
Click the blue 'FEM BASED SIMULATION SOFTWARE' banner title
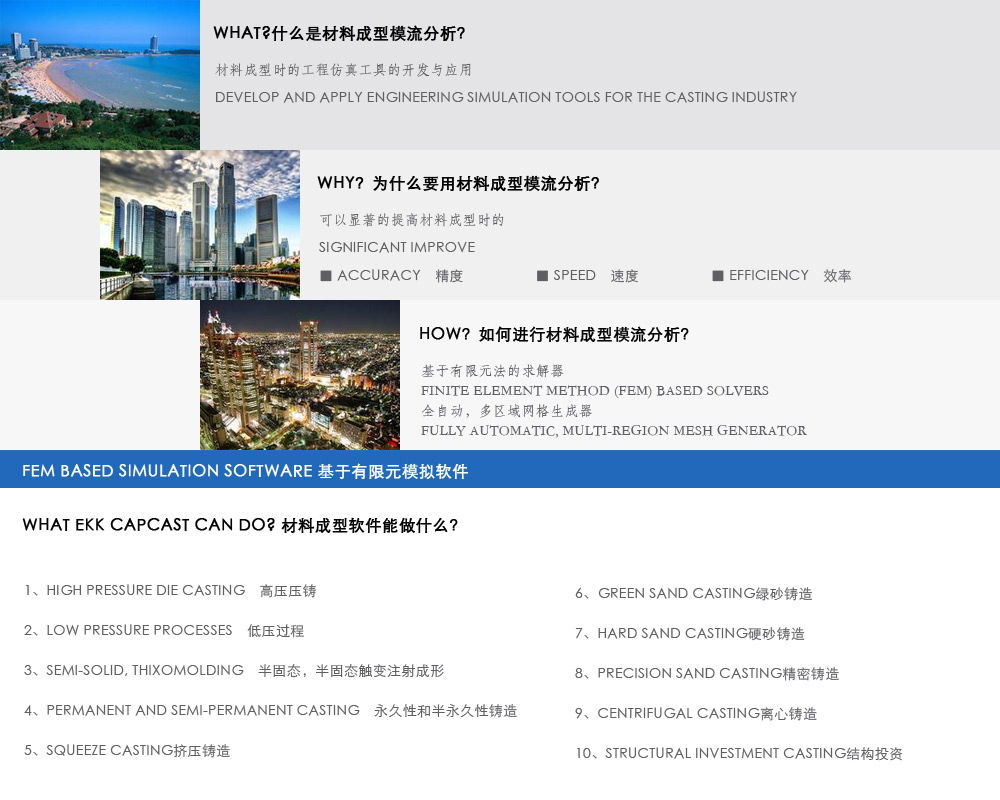[245, 471]
